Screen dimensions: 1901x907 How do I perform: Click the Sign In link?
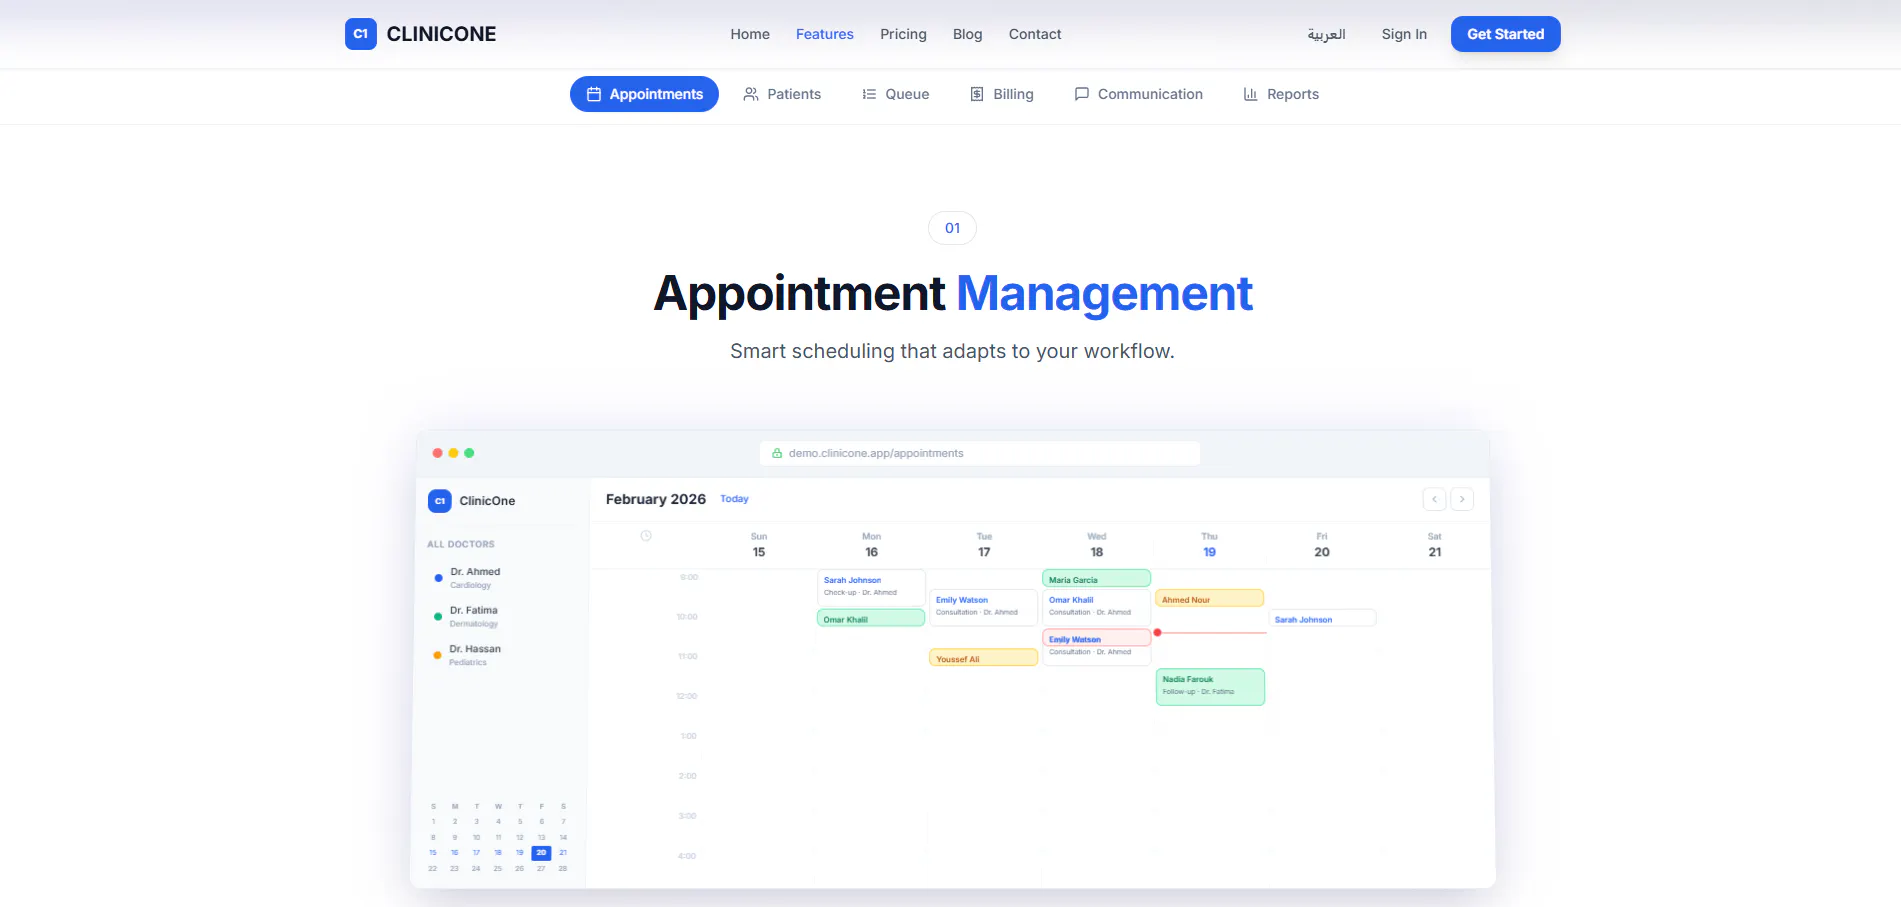pos(1404,34)
